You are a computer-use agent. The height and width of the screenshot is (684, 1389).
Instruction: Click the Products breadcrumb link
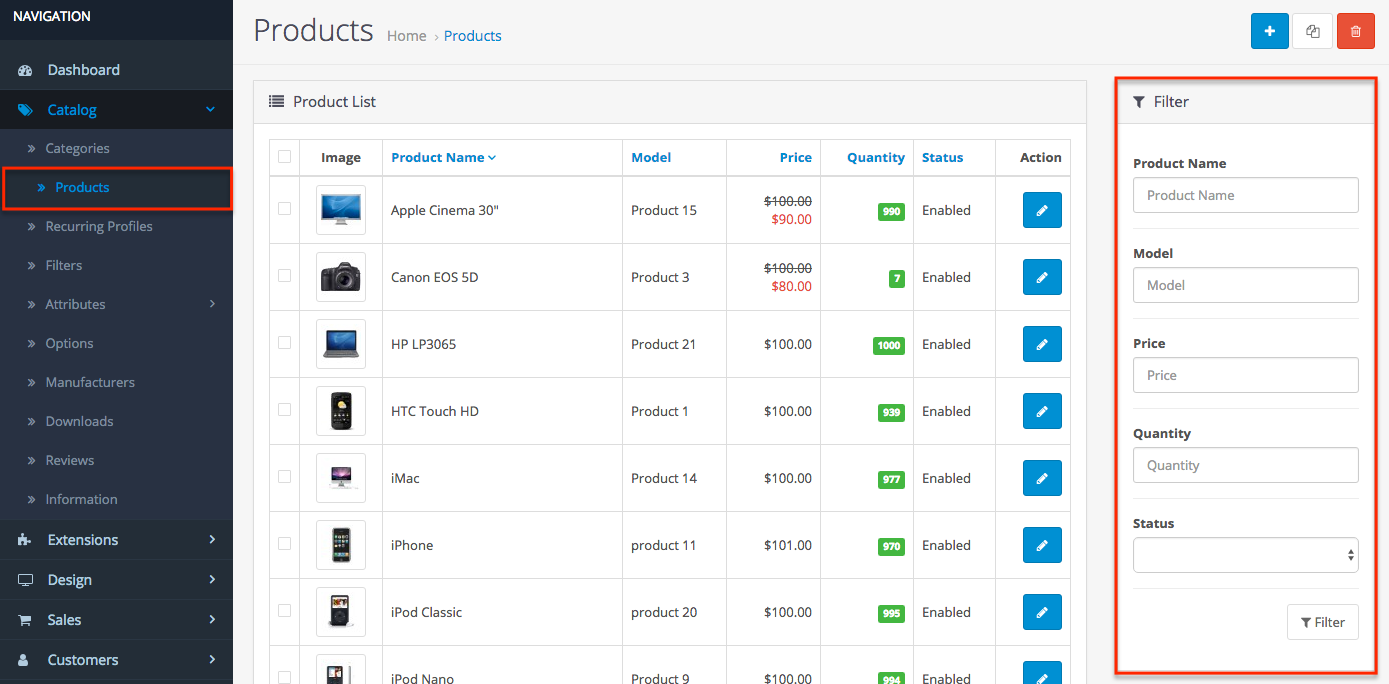click(x=473, y=36)
